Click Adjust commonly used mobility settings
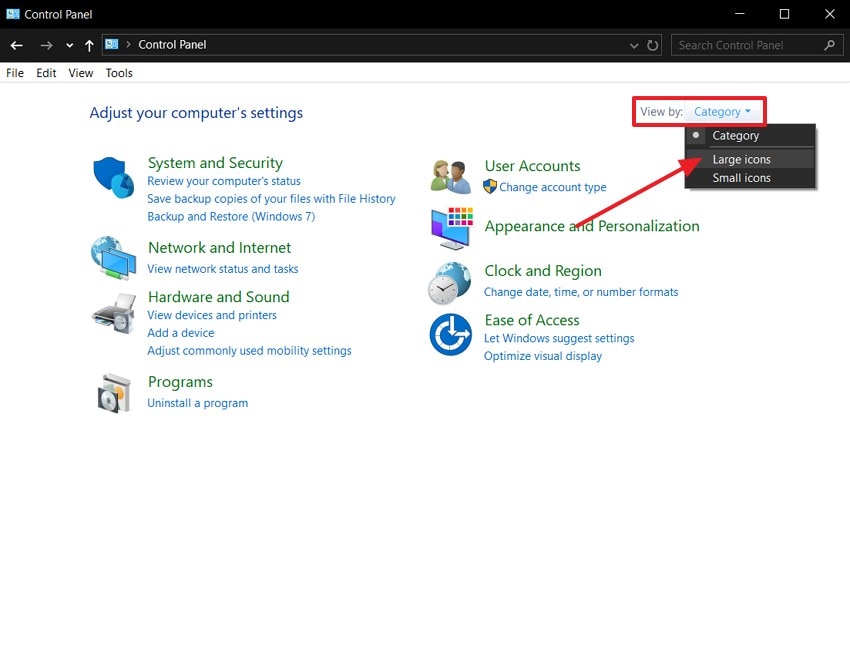Screen dimensions: 850x646 pos(249,351)
